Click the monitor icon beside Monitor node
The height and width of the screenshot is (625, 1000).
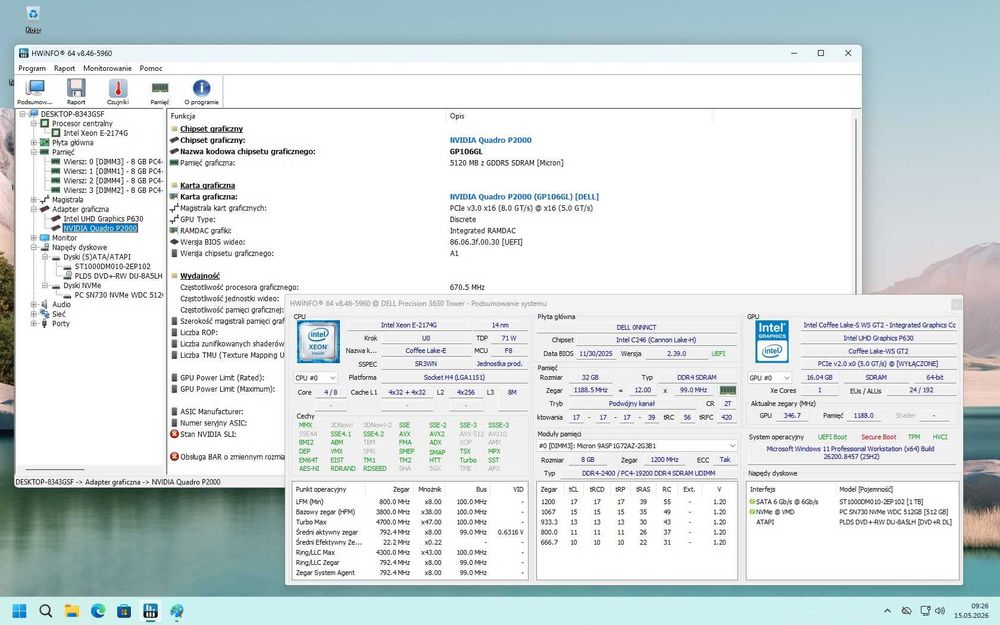click(x=45, y=238)
